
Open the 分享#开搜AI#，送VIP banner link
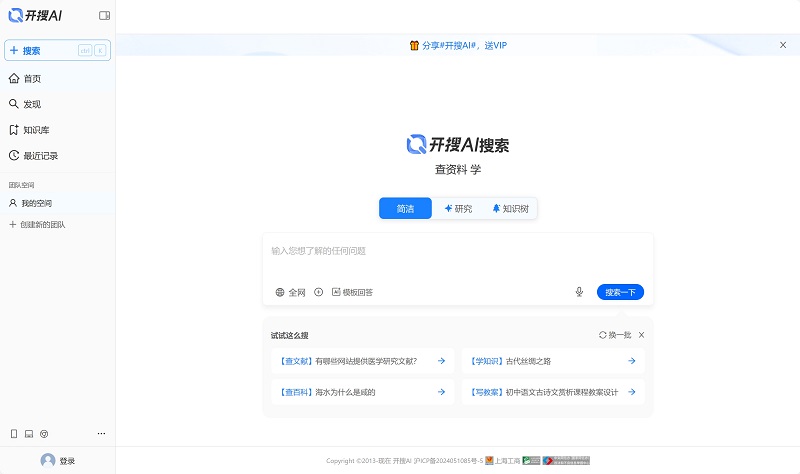[465, 45]
